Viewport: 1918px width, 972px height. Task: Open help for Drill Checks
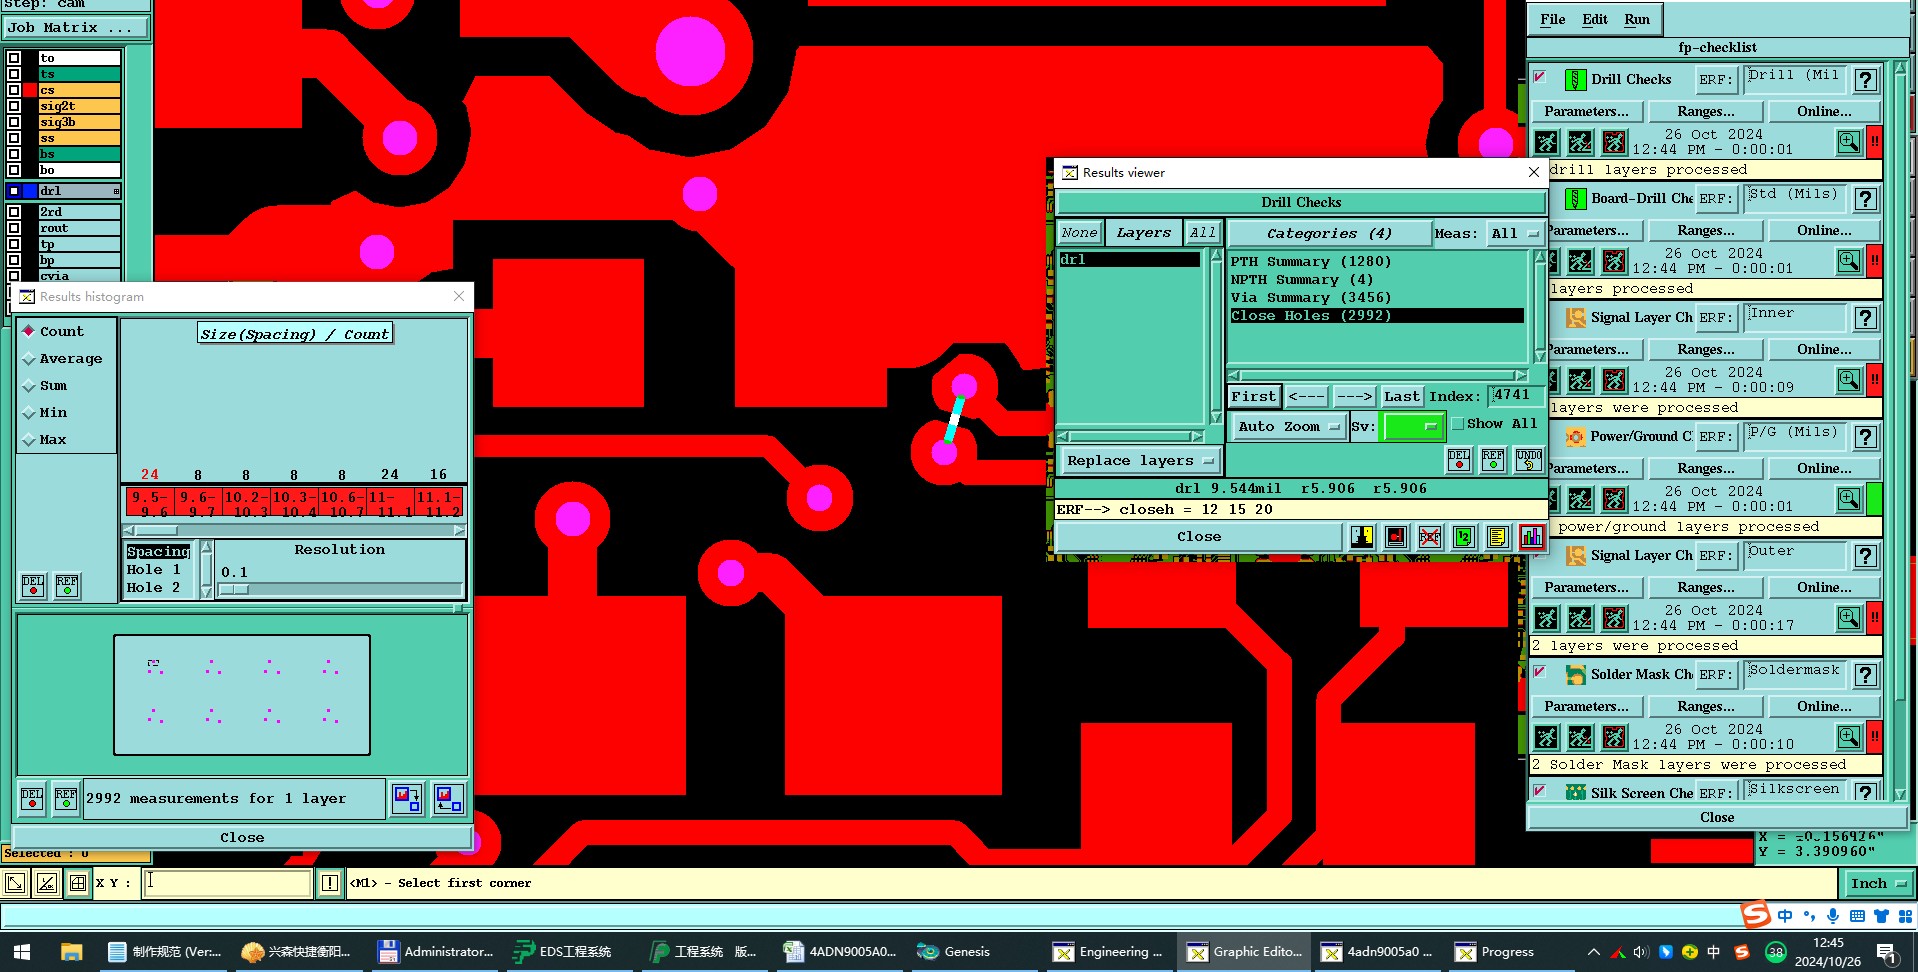click(1865, 80)
